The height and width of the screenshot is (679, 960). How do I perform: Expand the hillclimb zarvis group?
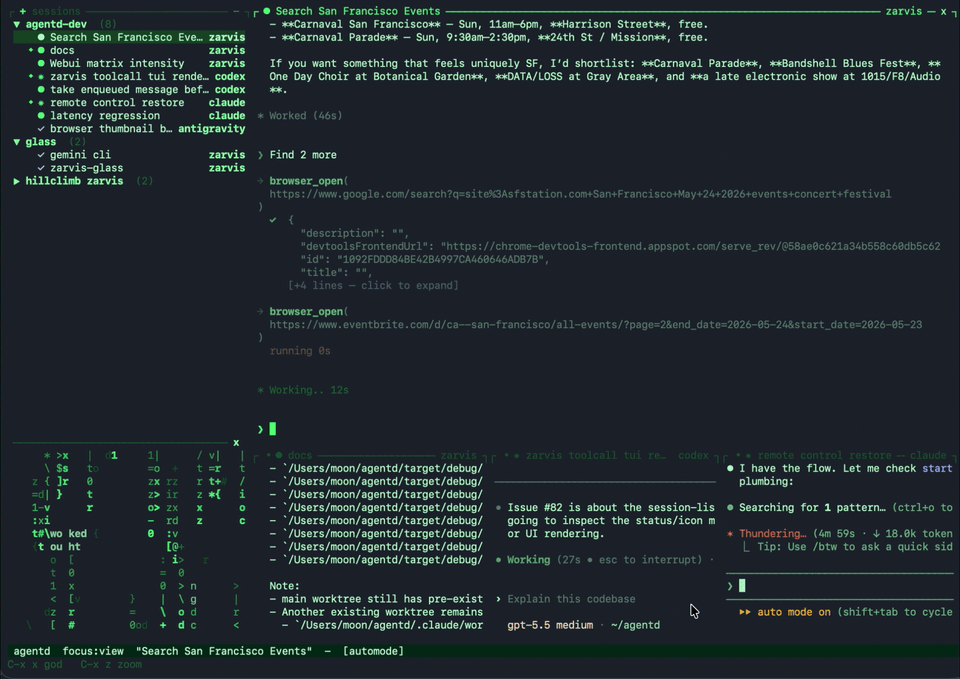17,181
